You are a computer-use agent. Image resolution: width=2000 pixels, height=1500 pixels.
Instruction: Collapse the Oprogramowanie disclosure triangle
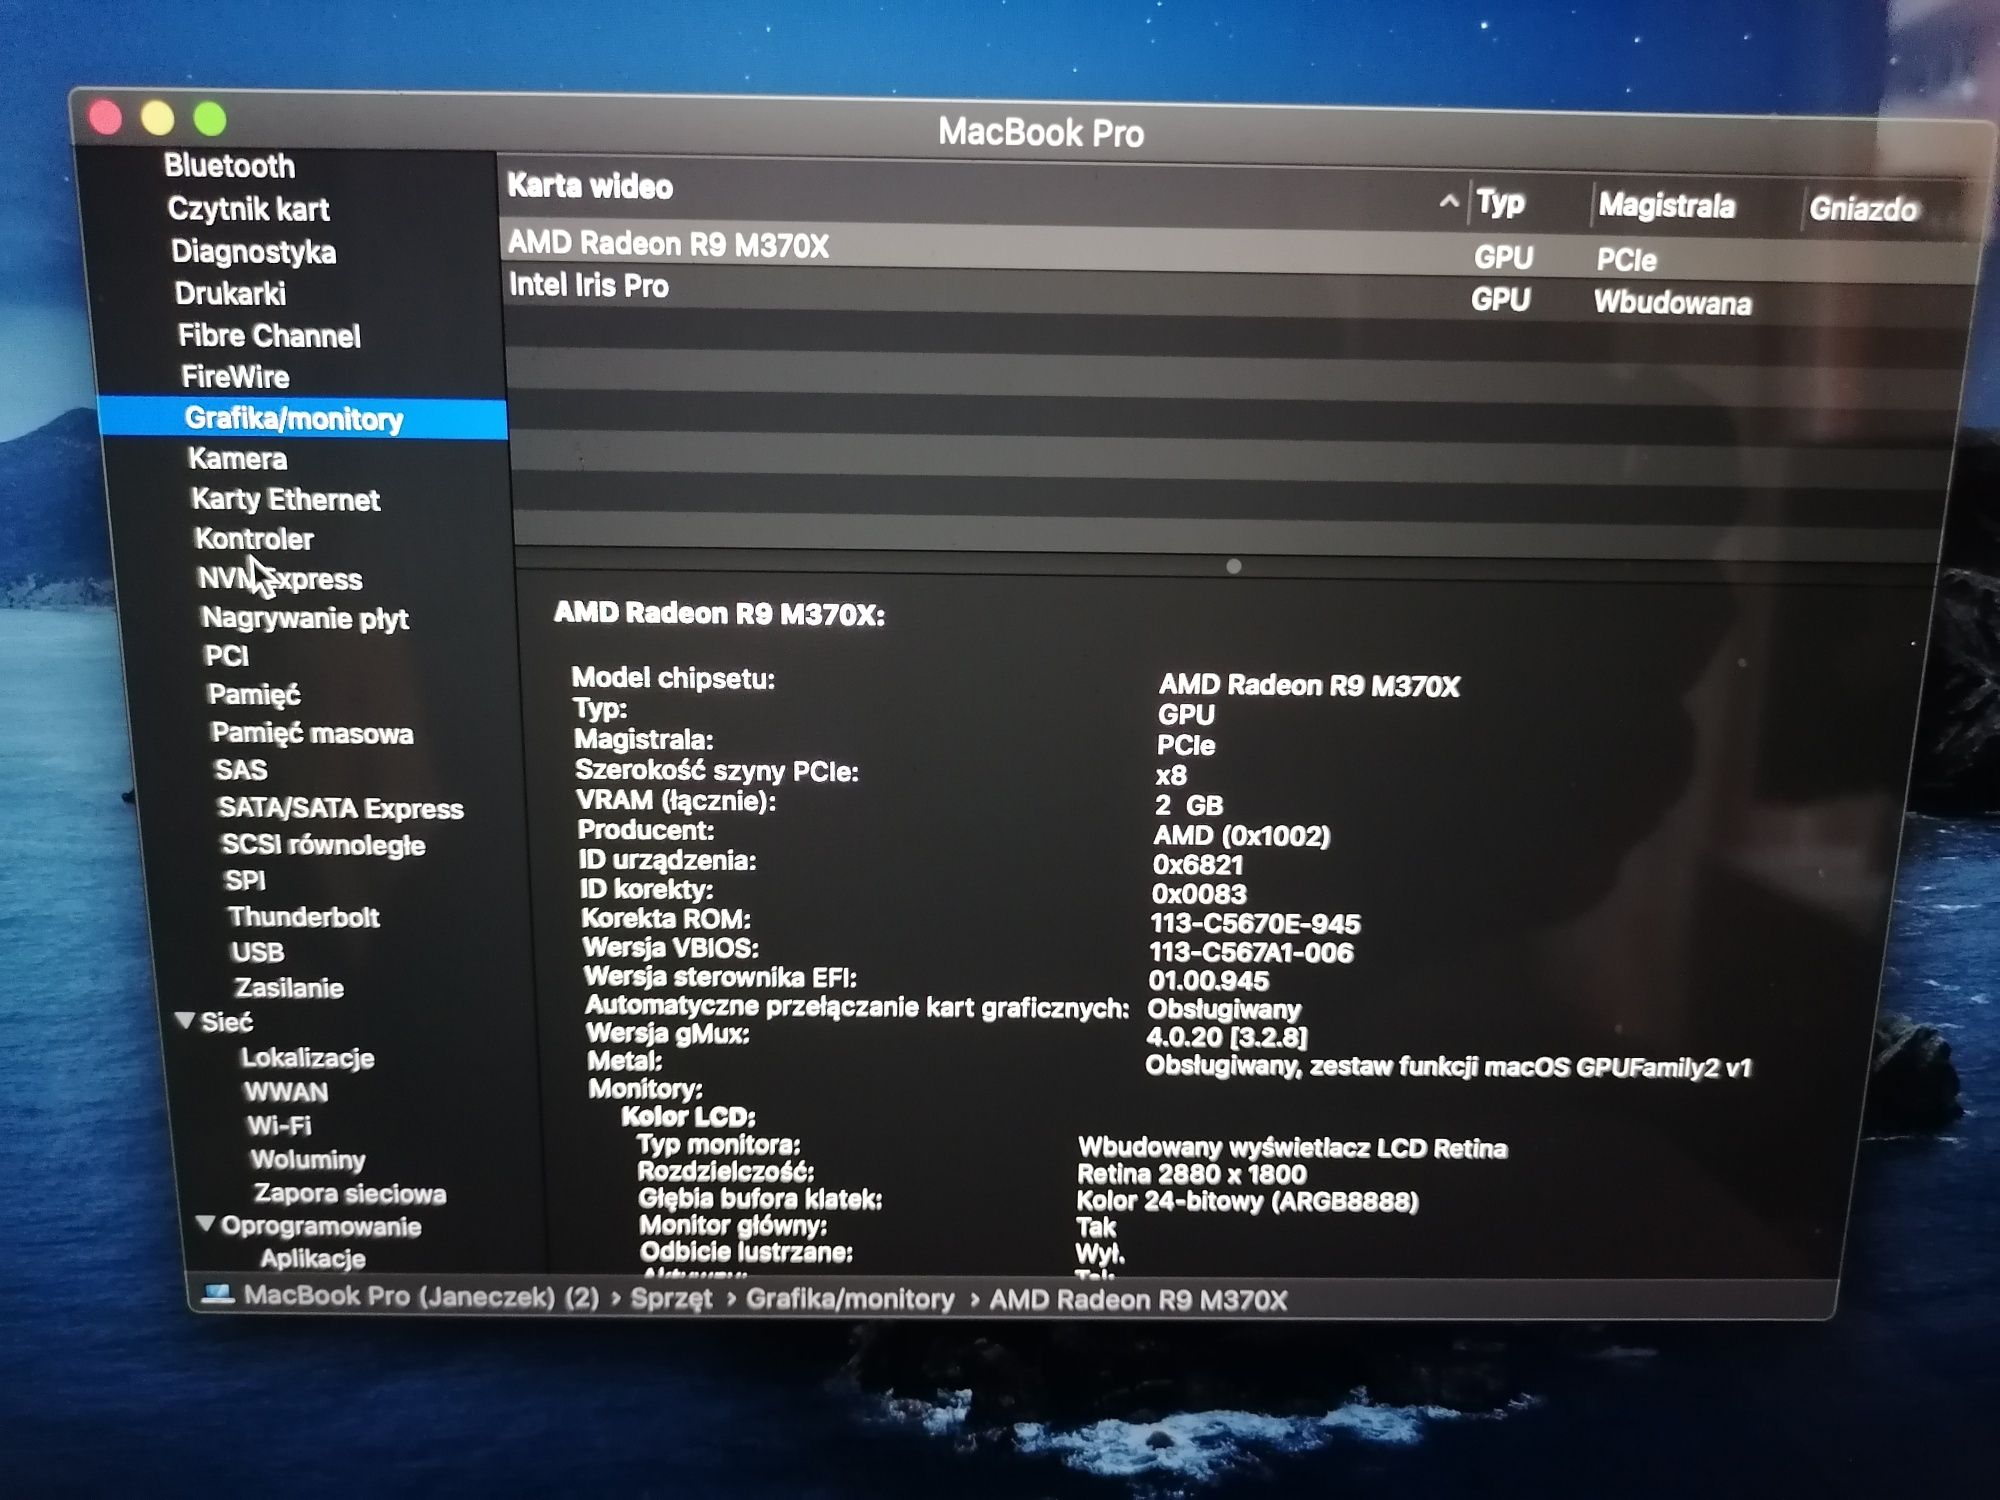pos(206,1223)
